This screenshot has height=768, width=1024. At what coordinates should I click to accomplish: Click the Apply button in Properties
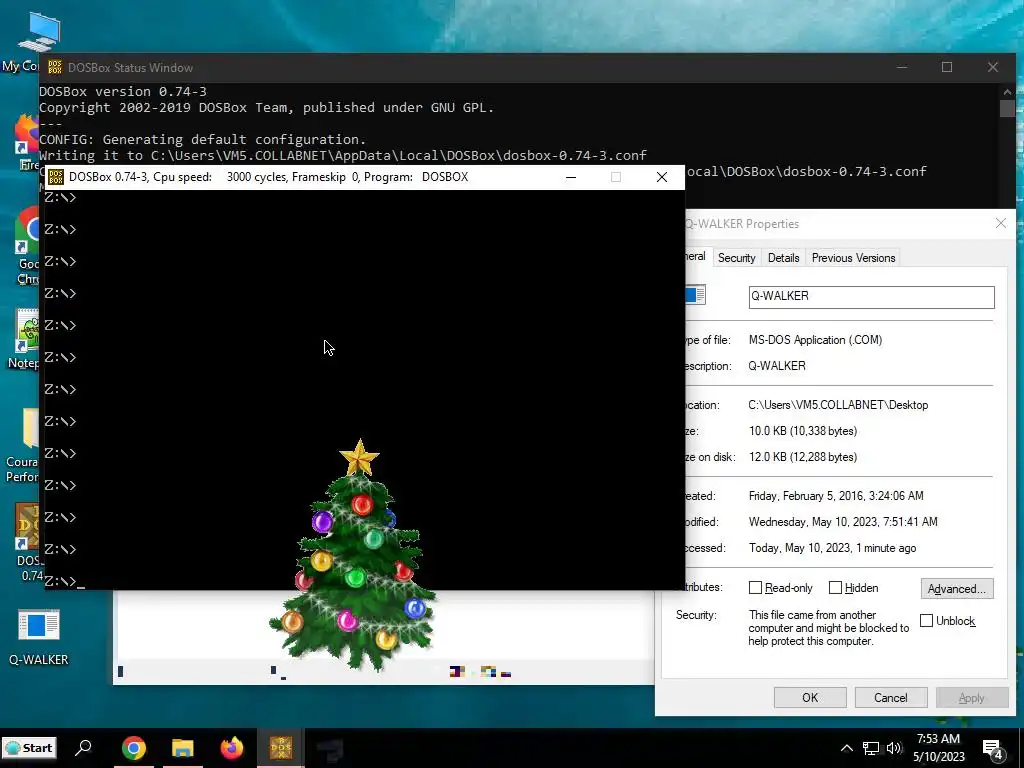point(972,697)
